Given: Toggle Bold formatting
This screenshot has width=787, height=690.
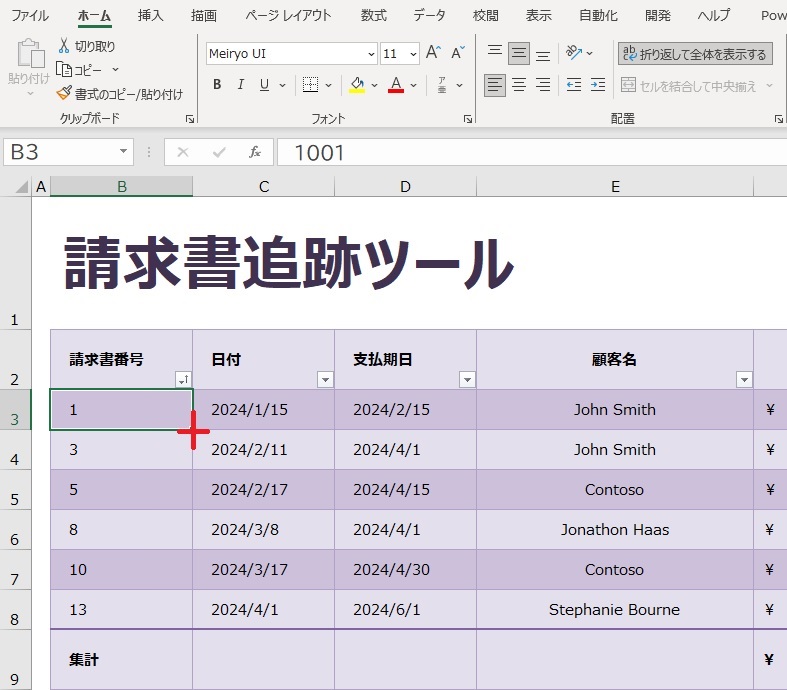Looking at the screenshot, I should point(217,85).
